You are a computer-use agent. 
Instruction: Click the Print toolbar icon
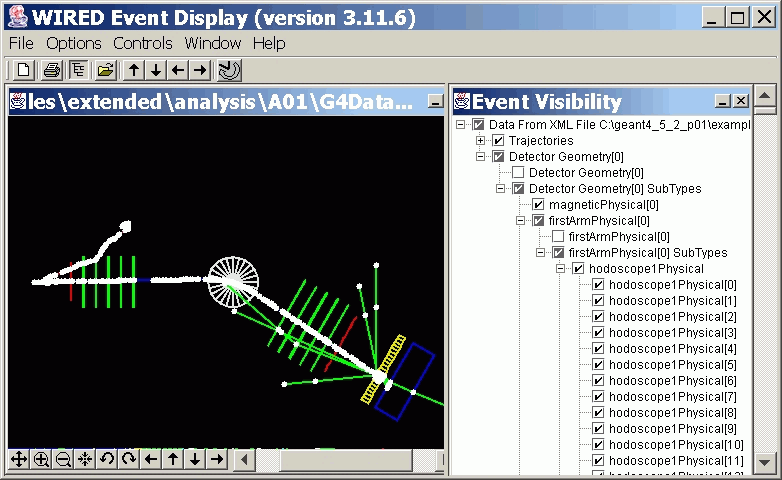(x=51, y=70)
